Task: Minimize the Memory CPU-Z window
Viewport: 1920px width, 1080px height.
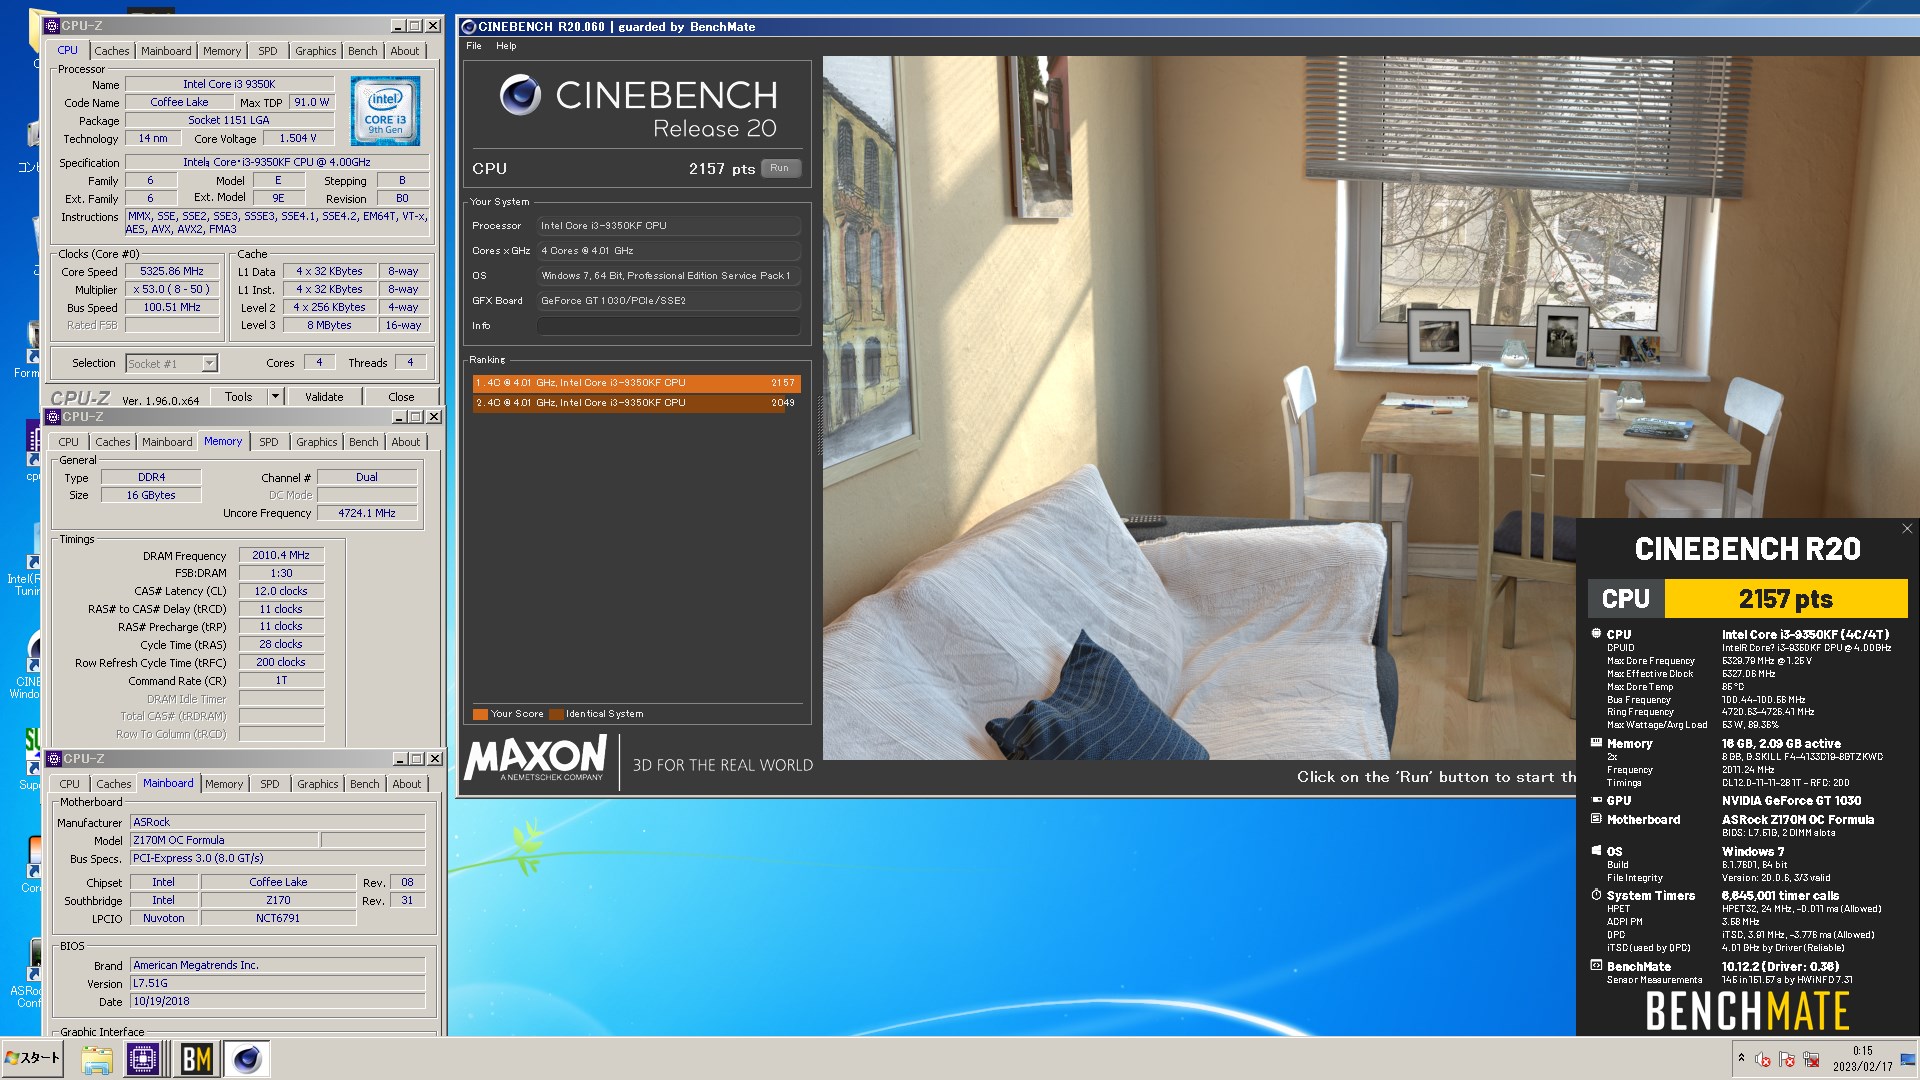Action: click(x=398, y=417)
